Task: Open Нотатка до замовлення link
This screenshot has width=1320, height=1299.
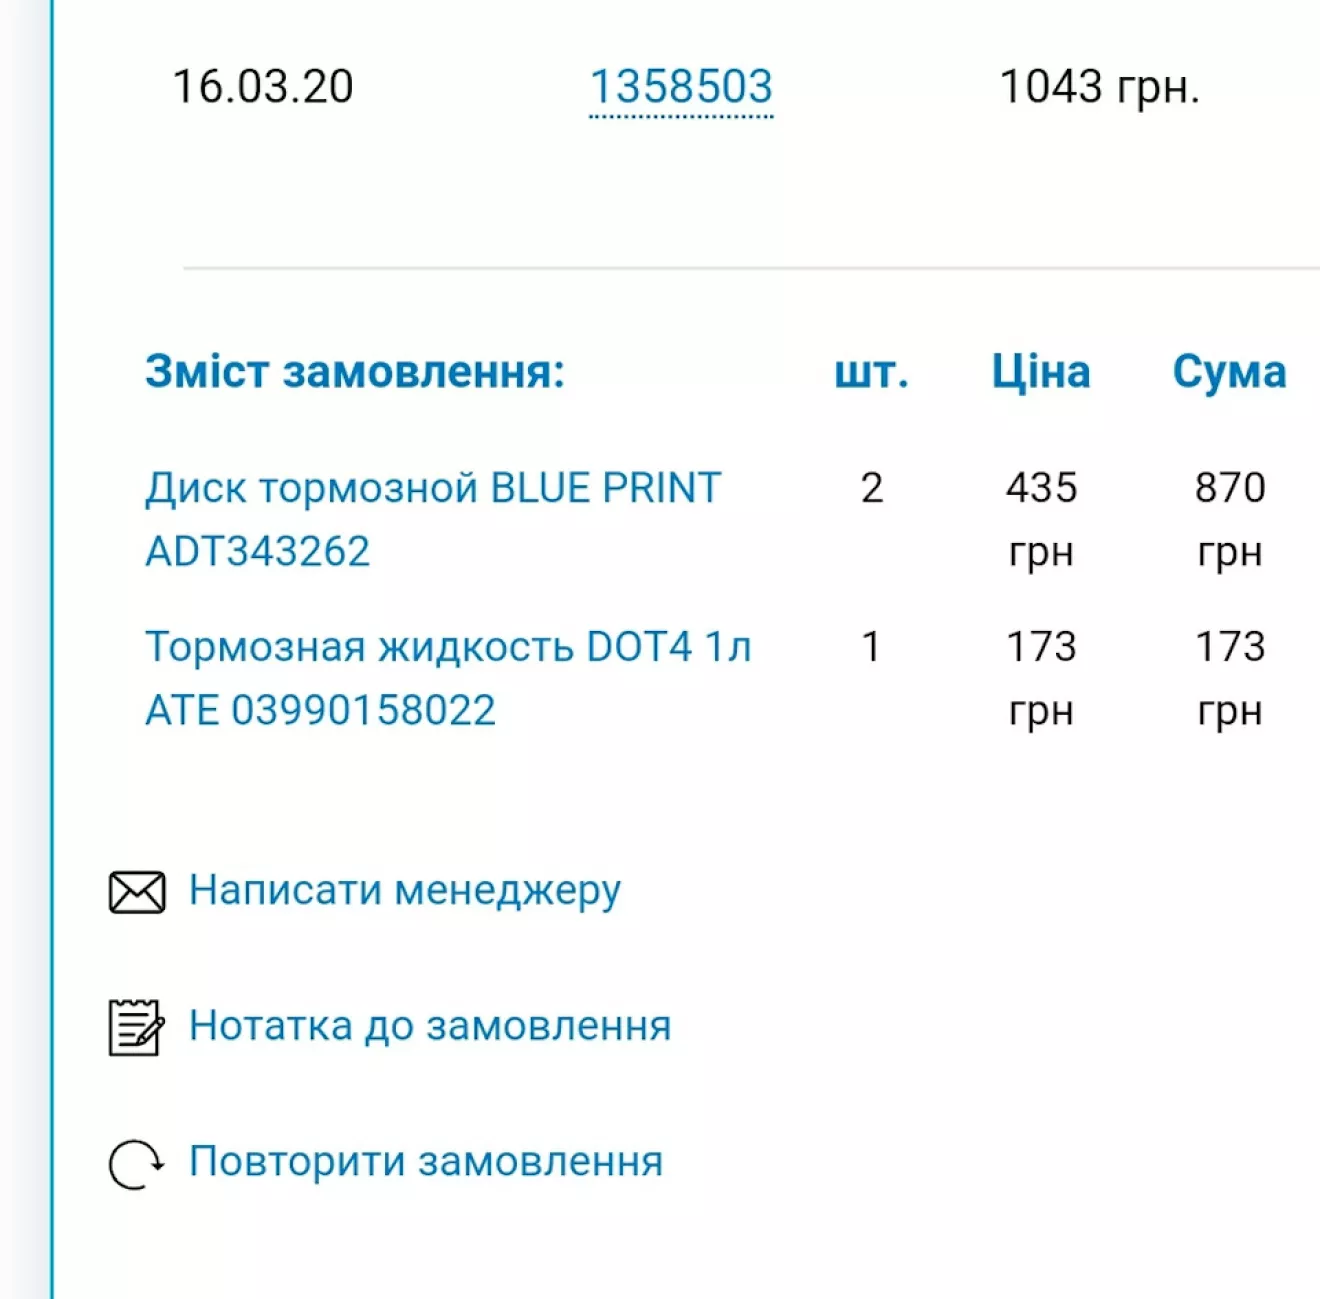Action: tap(430, 1026)
